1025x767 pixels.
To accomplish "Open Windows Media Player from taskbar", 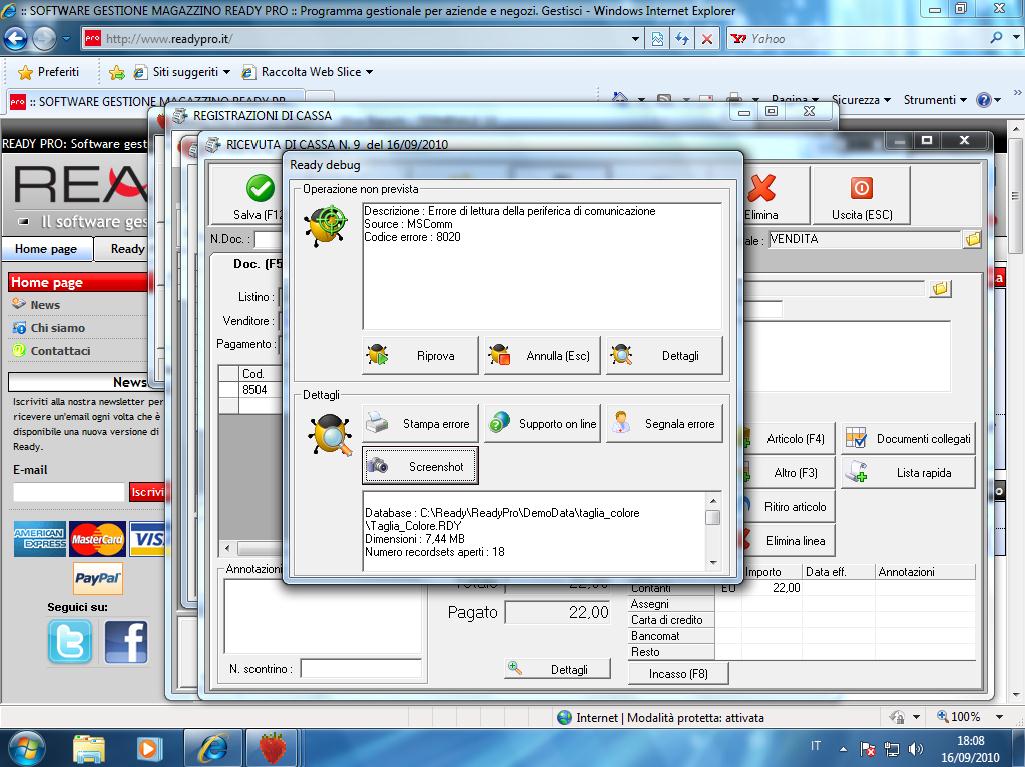I will 148,749.
